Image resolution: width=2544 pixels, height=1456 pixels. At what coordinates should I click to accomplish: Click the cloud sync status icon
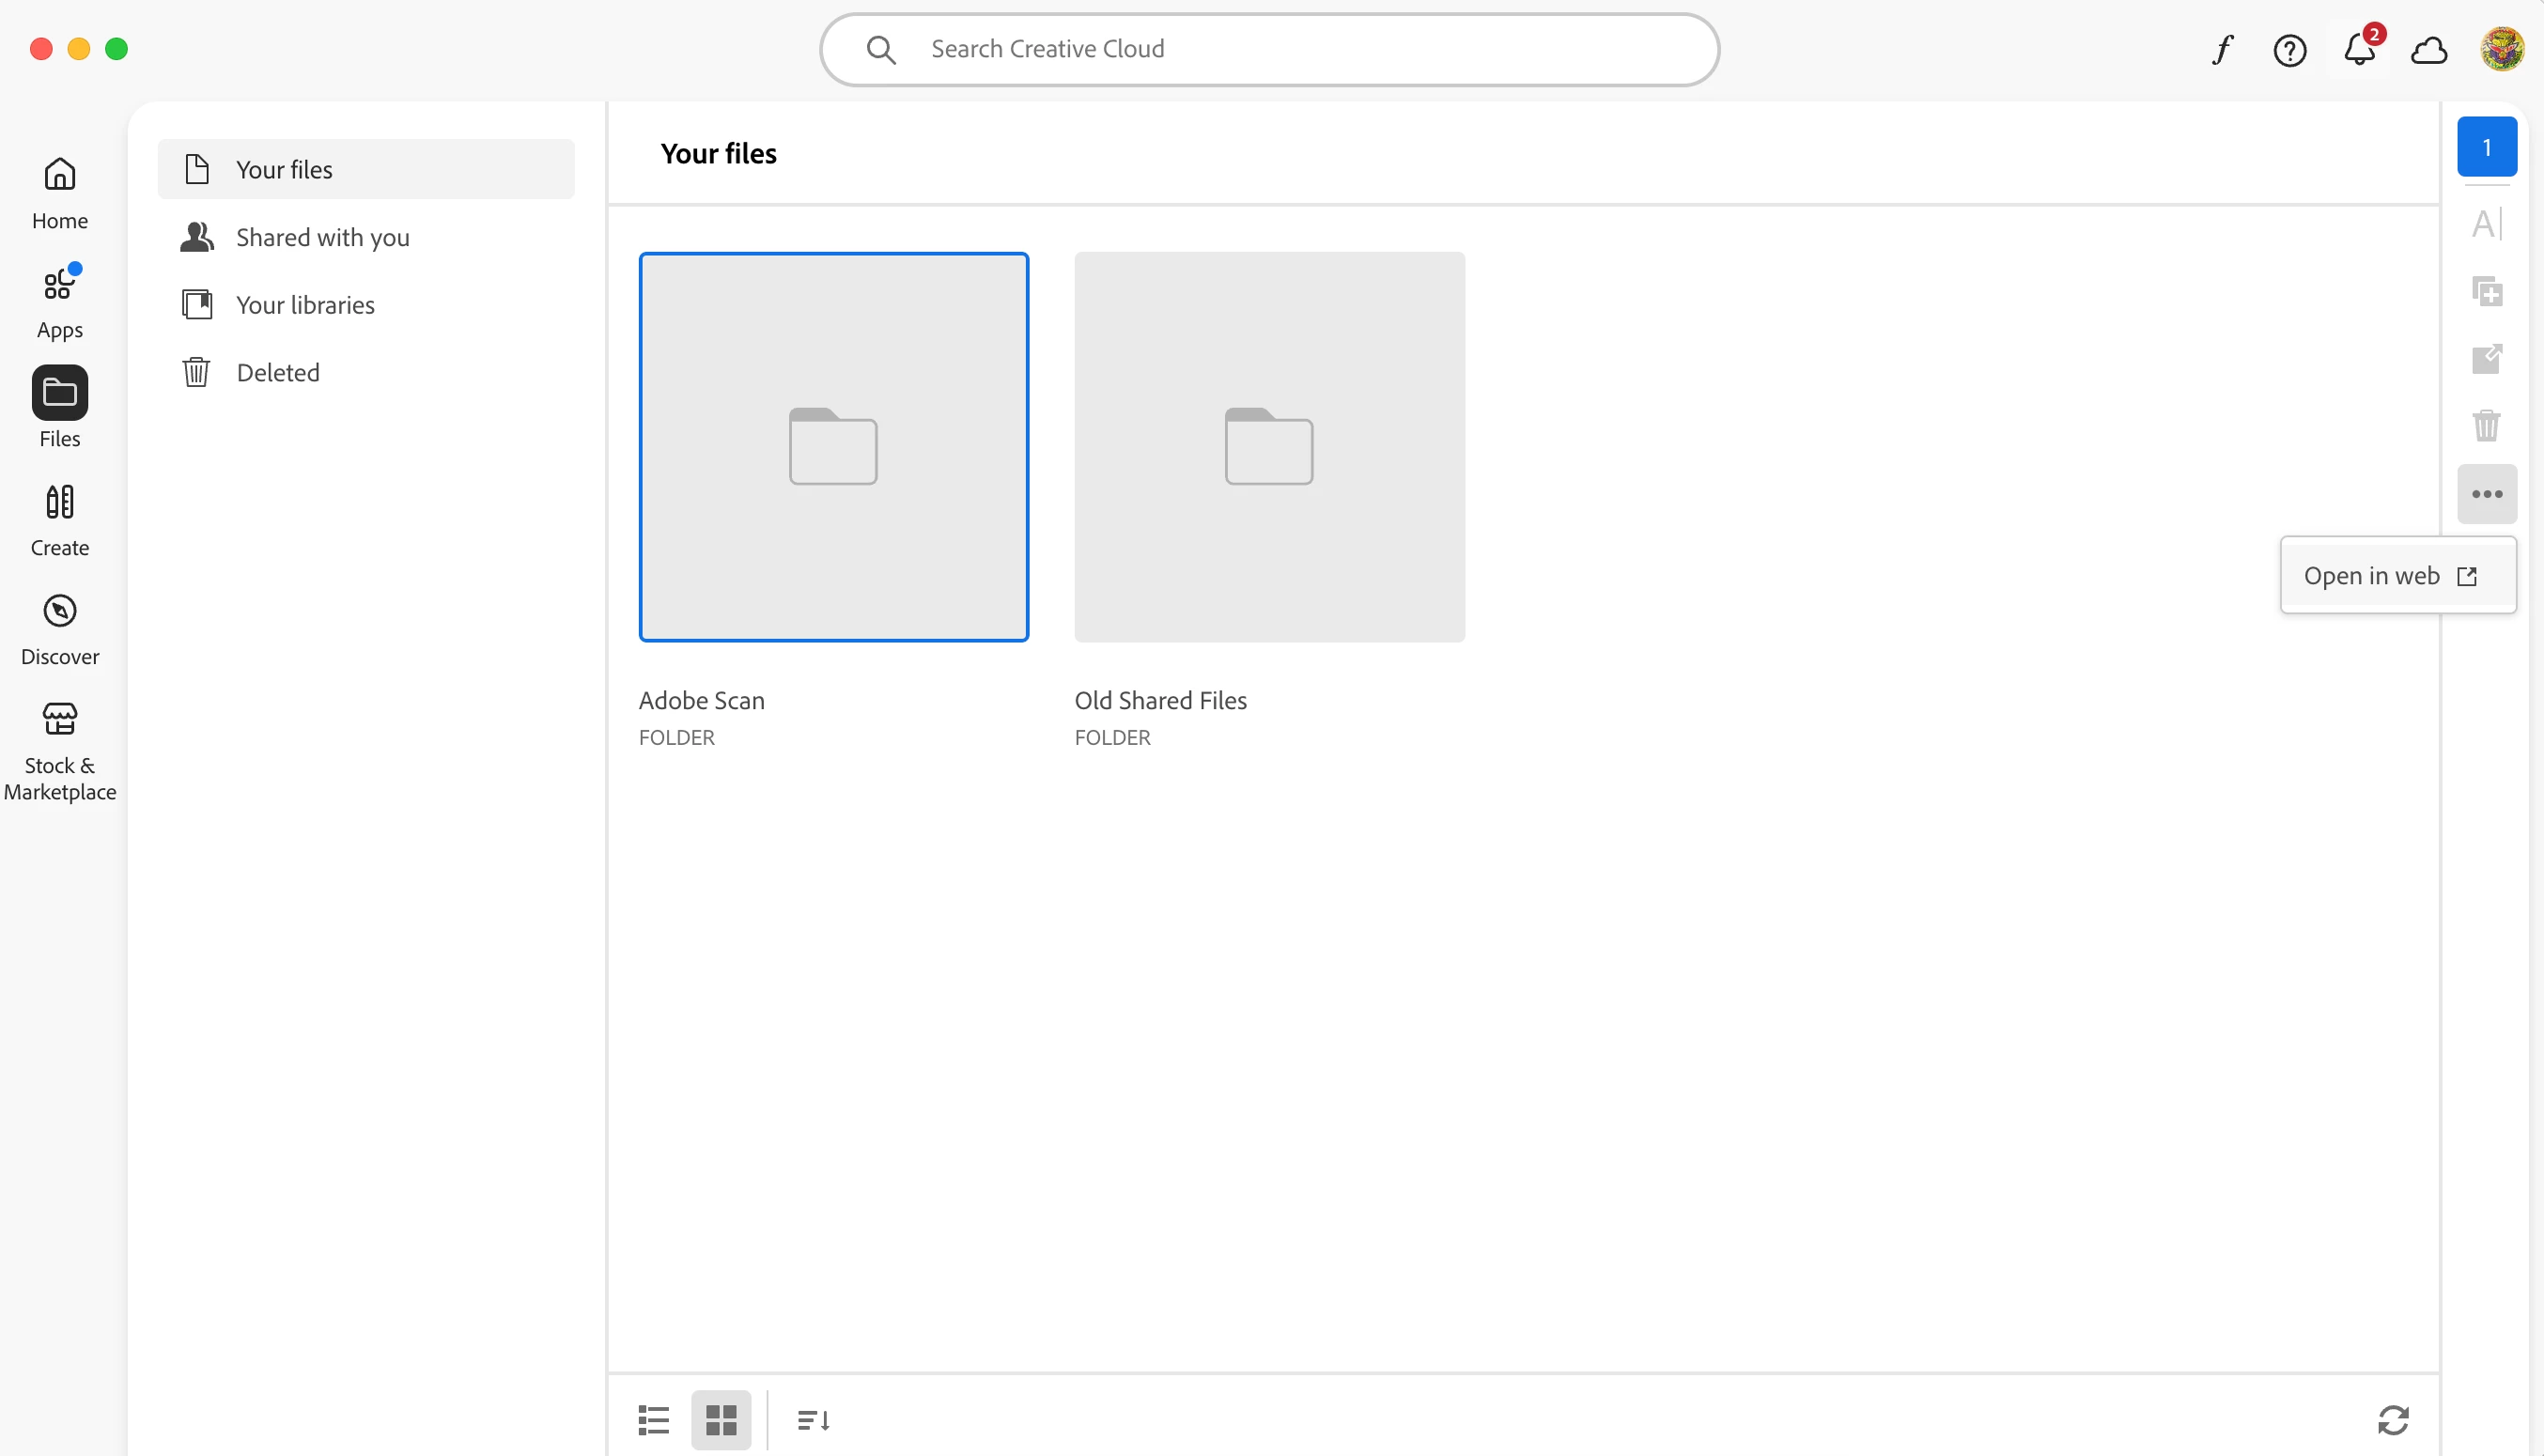point(2429,50)
